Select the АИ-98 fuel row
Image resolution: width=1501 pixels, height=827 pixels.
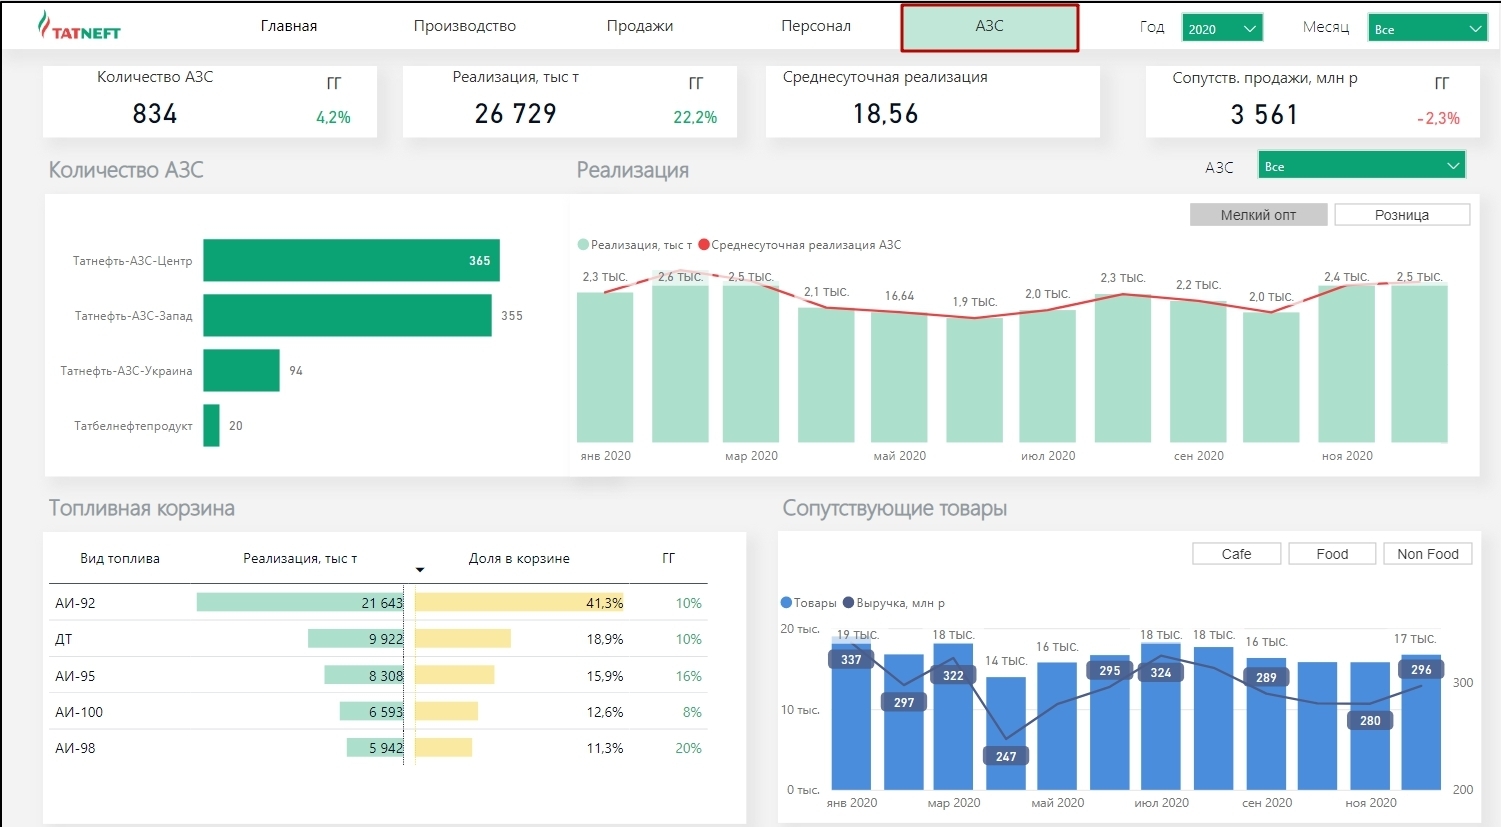(x=378, y=748)
